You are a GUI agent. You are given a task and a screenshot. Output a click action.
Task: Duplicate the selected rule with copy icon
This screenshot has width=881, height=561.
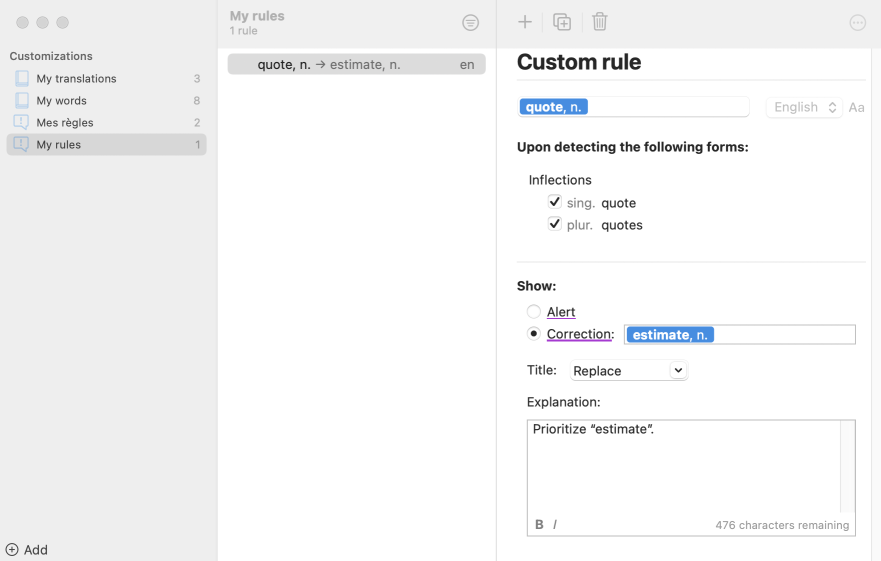(562, 22)
